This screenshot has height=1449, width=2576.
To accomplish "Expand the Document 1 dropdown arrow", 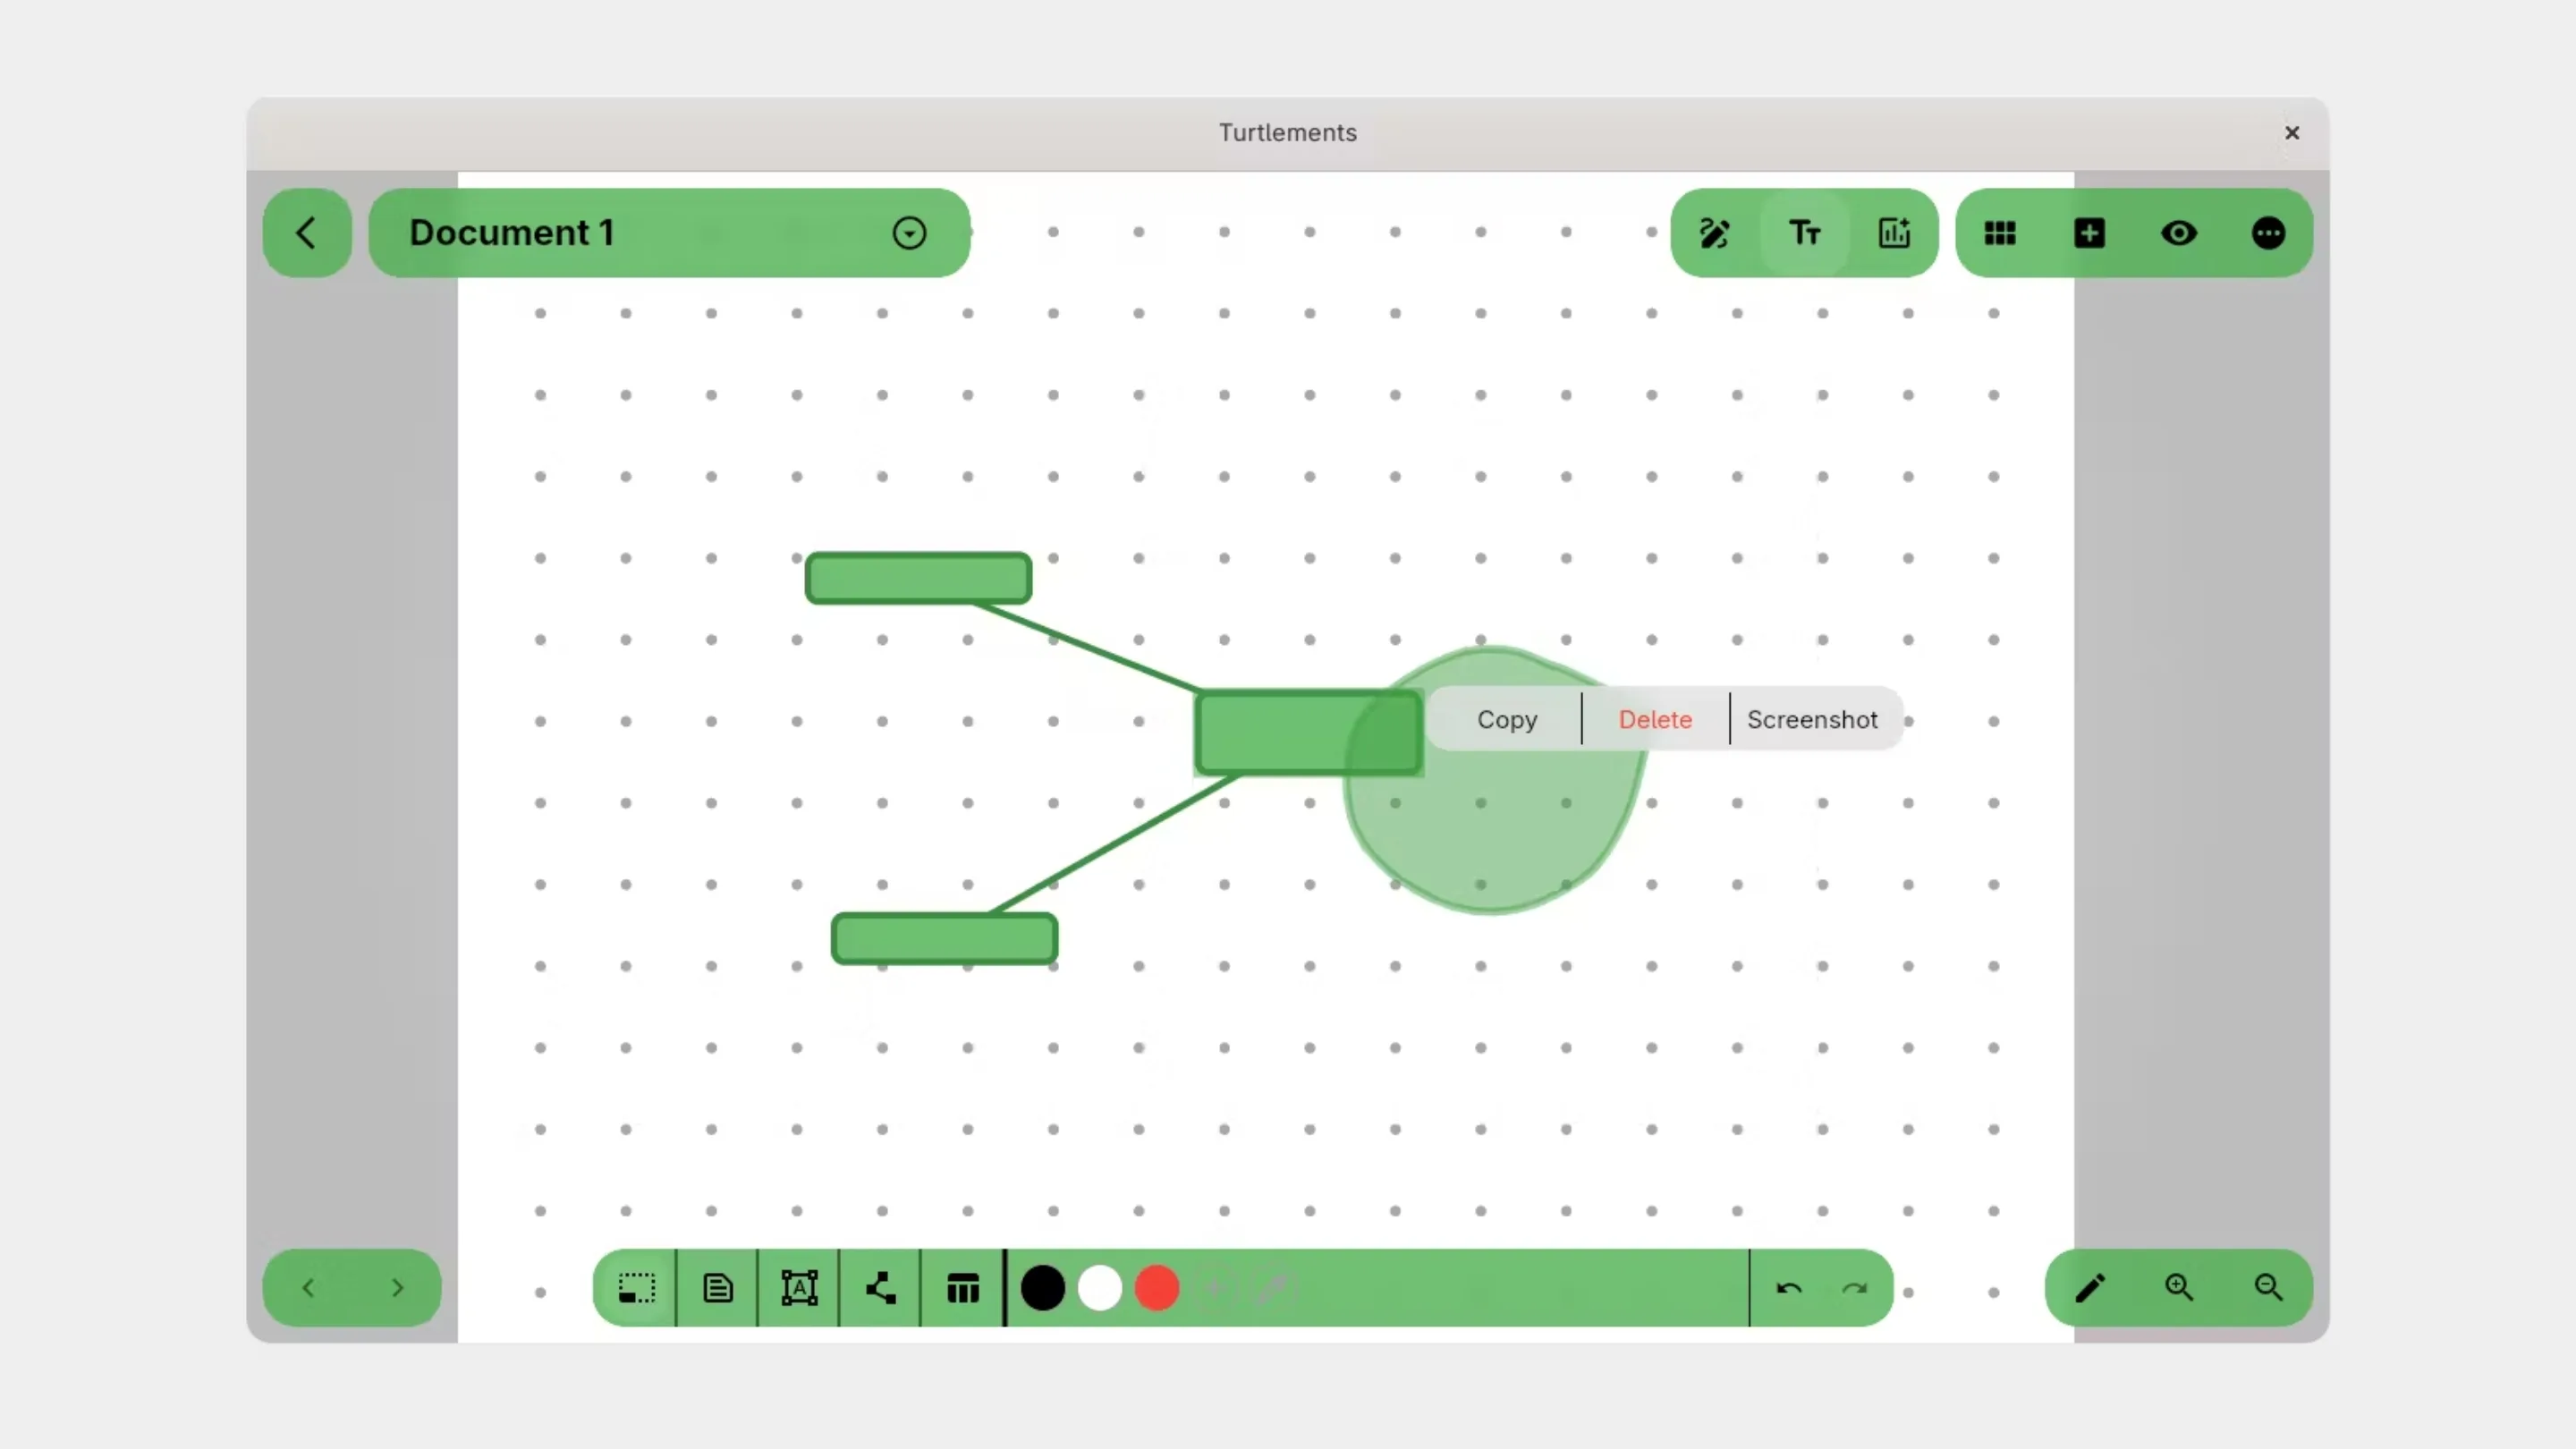I will pos(909,233).
